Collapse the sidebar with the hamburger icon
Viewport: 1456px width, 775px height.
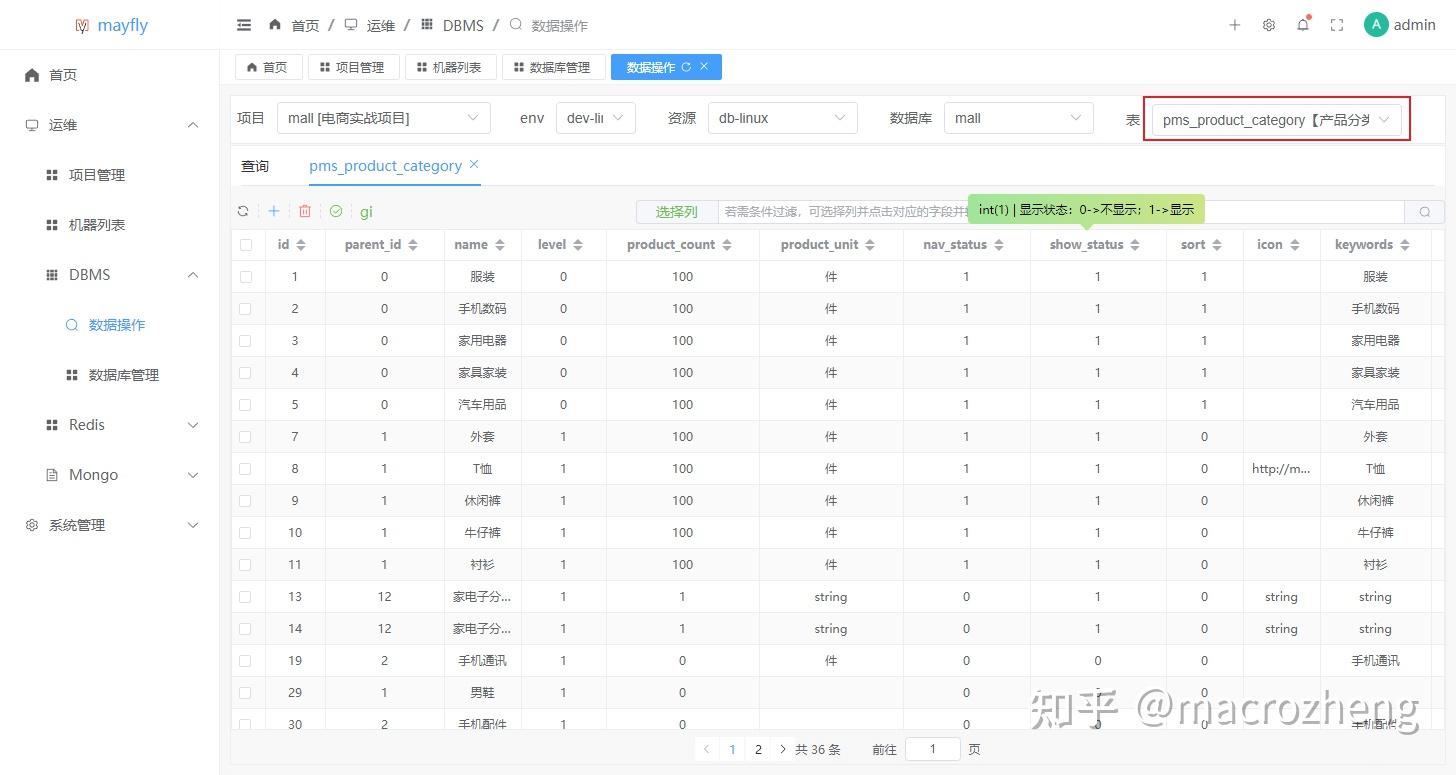coord(243,24)
